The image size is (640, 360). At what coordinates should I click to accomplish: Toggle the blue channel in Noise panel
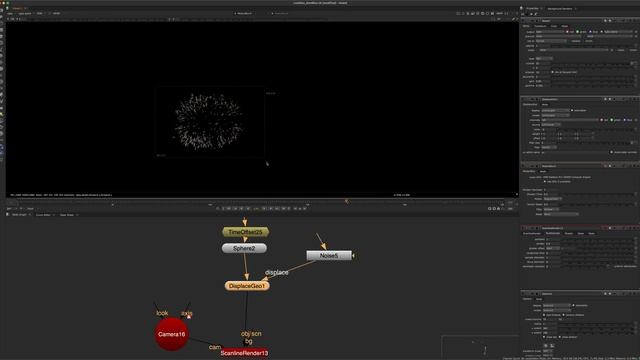click(x=590, y=31)
